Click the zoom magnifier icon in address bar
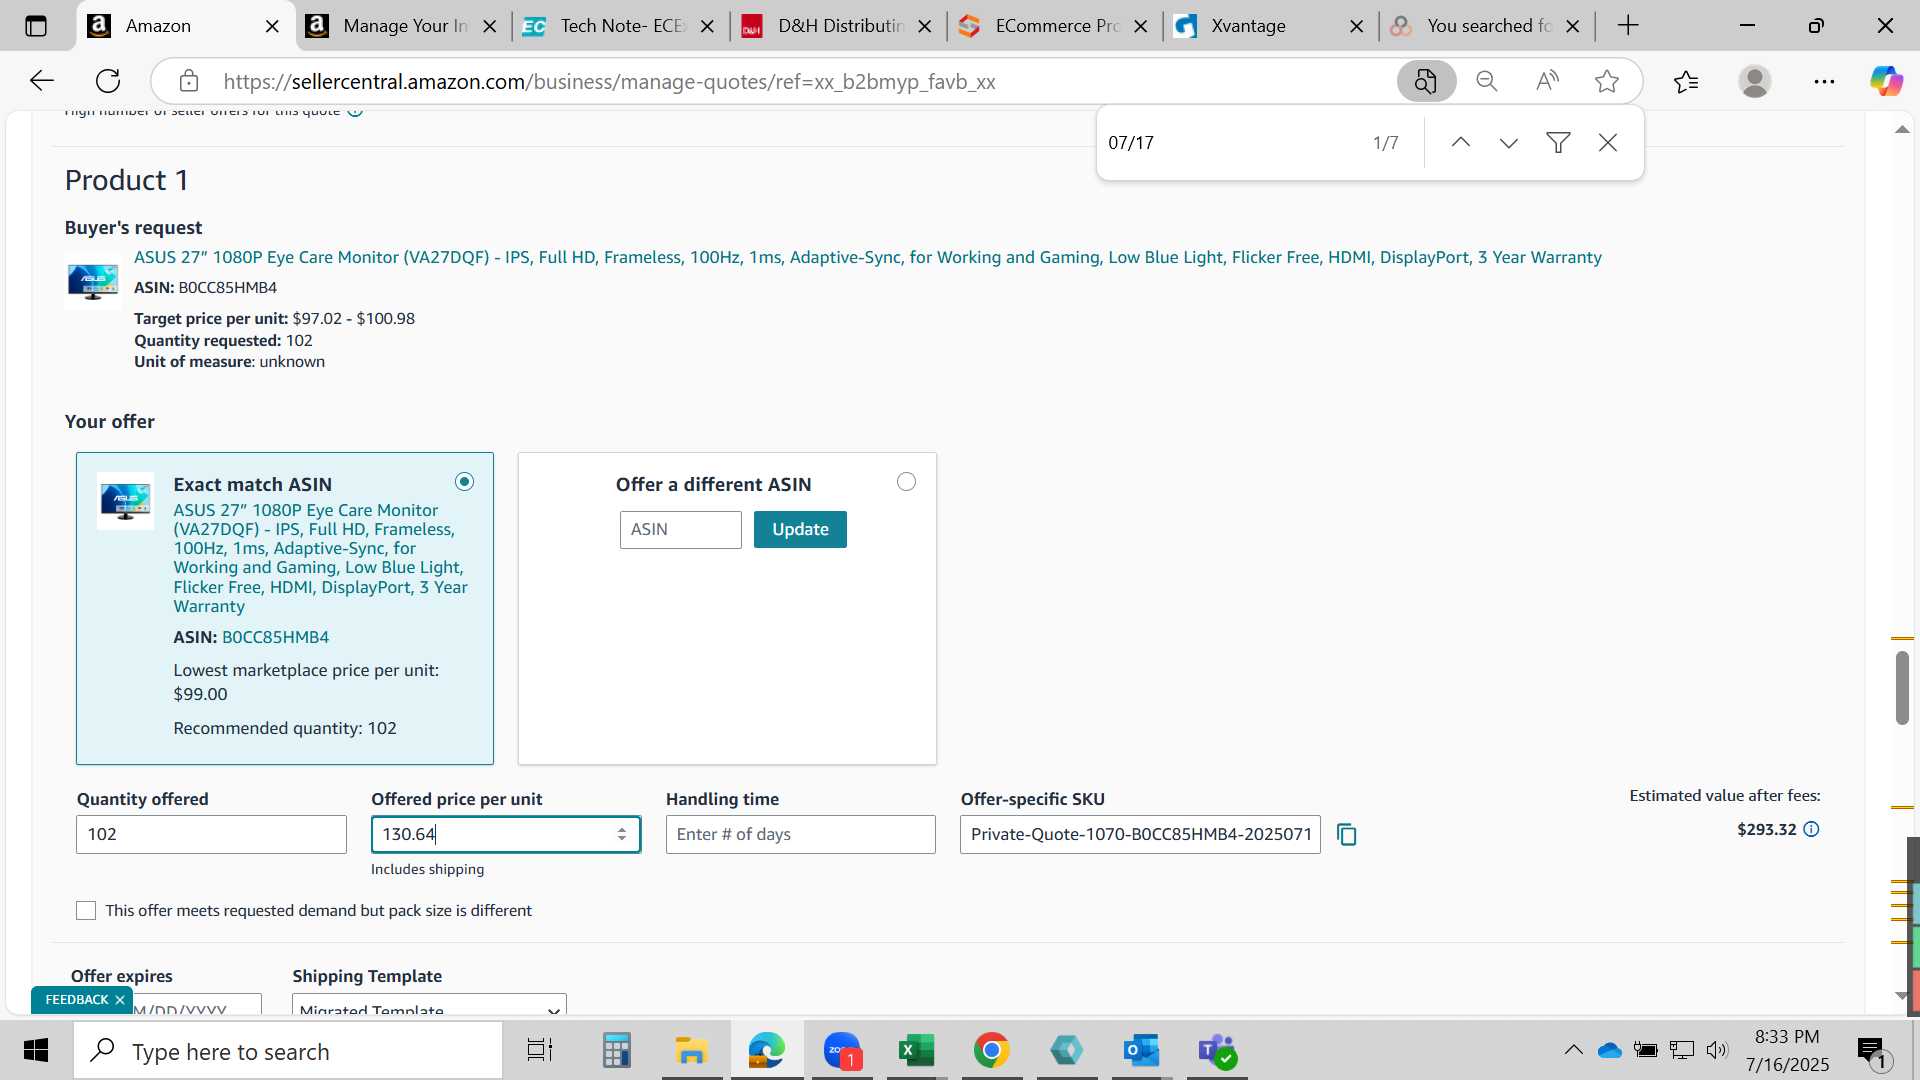1920x1080 pixels. coord(1487,81)
